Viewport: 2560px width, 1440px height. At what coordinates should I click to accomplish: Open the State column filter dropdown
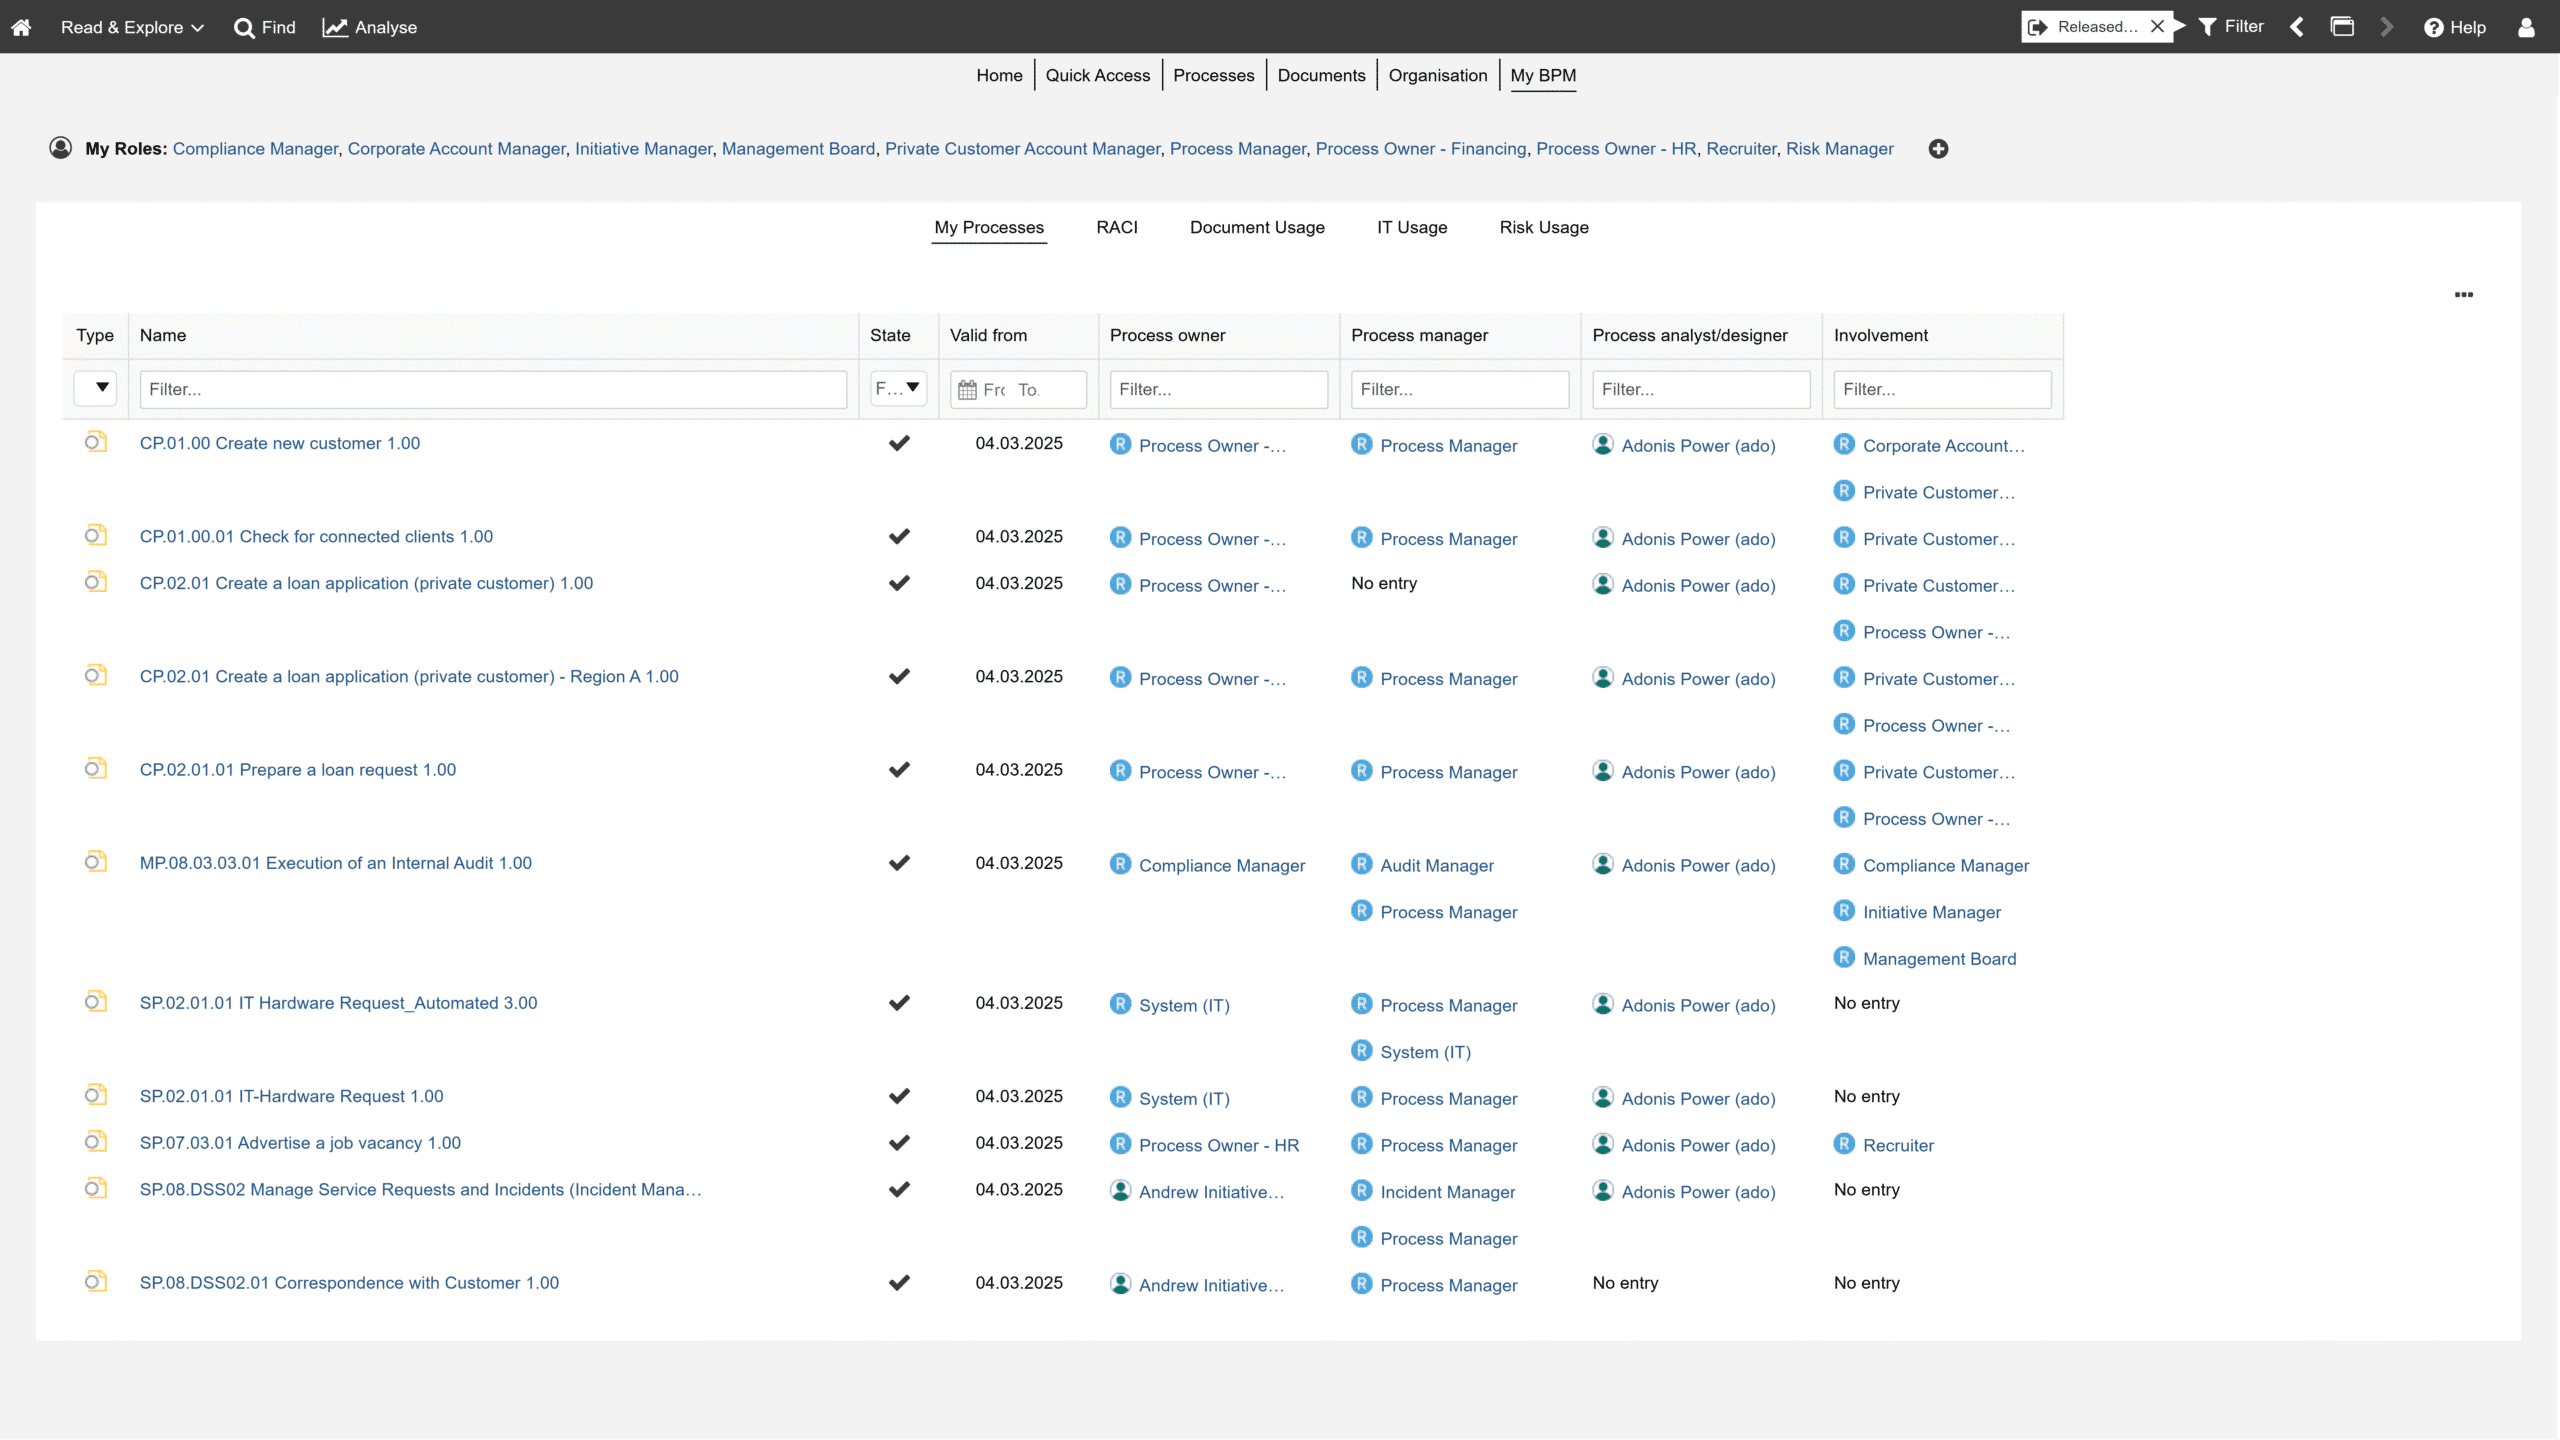pos(898,388)
